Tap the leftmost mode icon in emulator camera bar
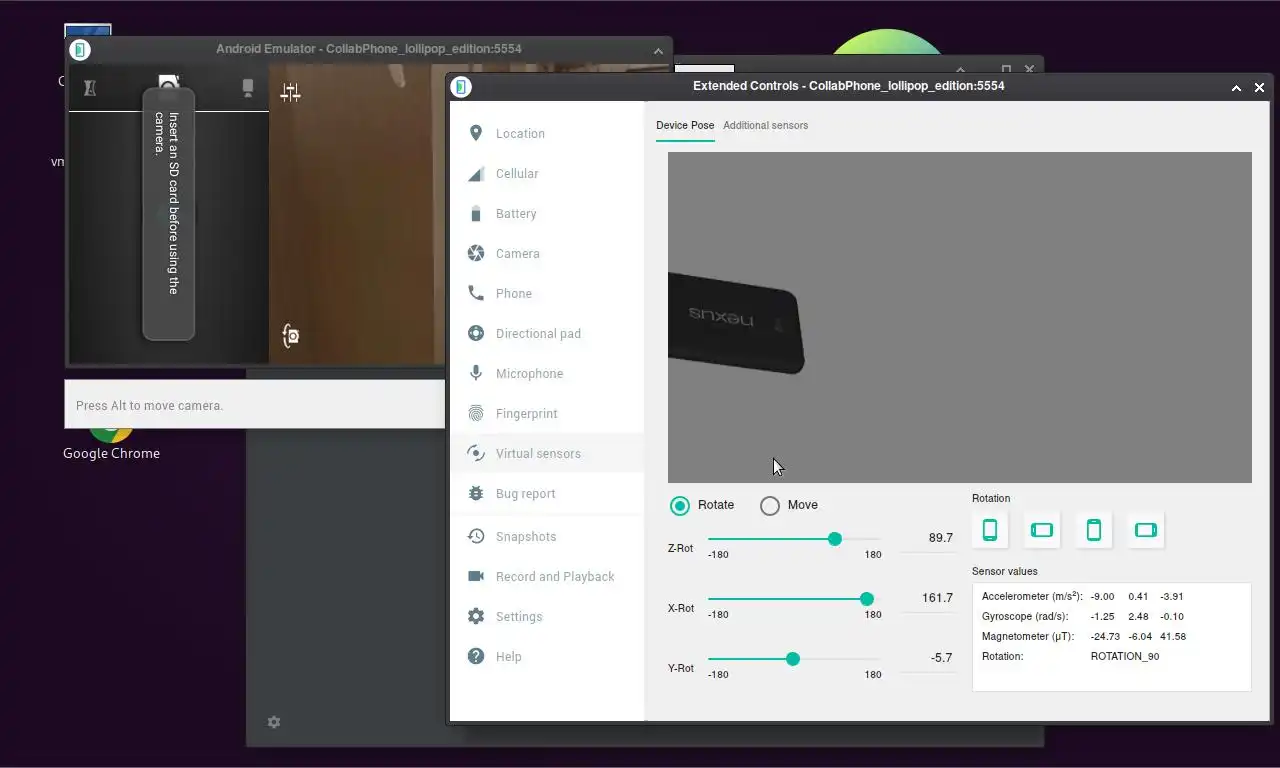This screenshot has height=768, width=1280. 90,88
